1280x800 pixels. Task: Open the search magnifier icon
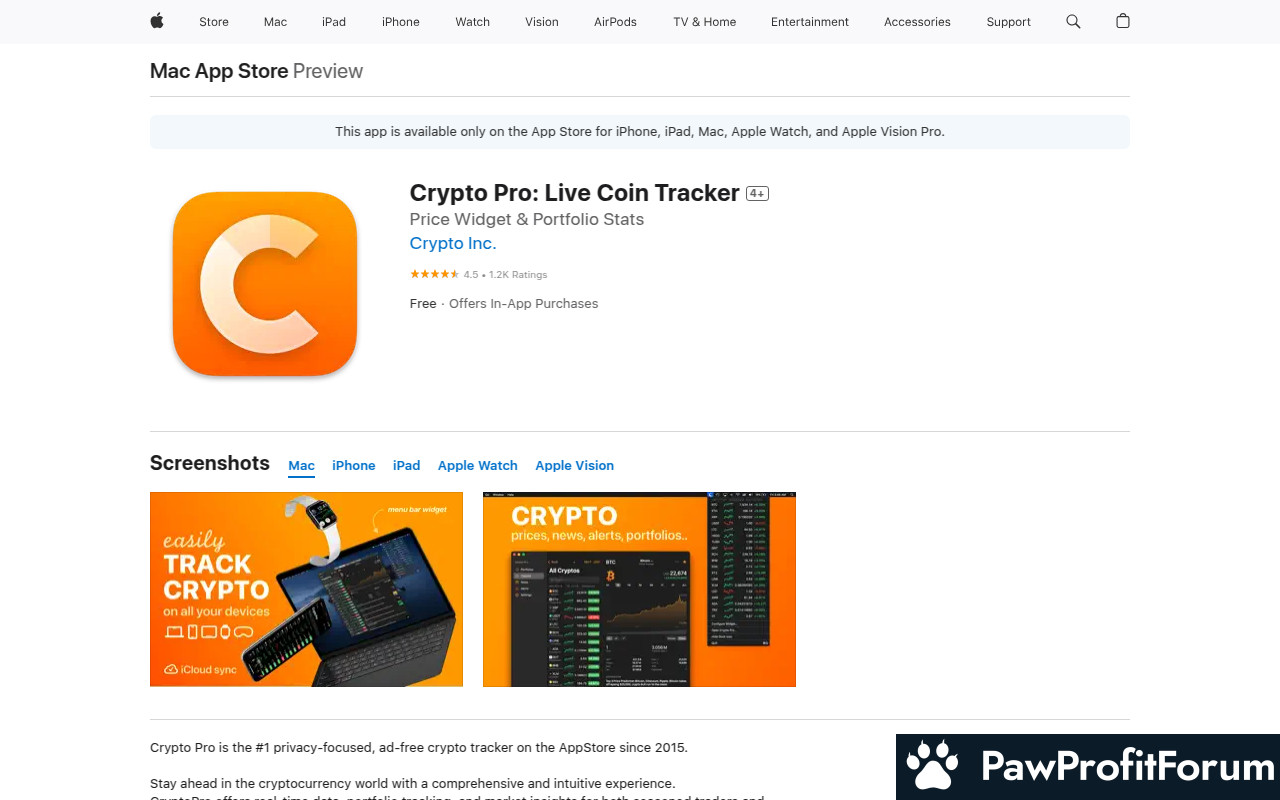pyautogui.click(x=1073, y=21)
